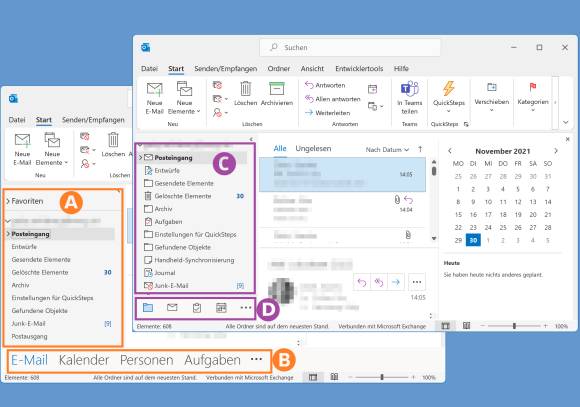The image size is (580, 407).
Task: Open the three dots after Aufgaben in back window
Action: pyautogui.click(x=256, y=359)
